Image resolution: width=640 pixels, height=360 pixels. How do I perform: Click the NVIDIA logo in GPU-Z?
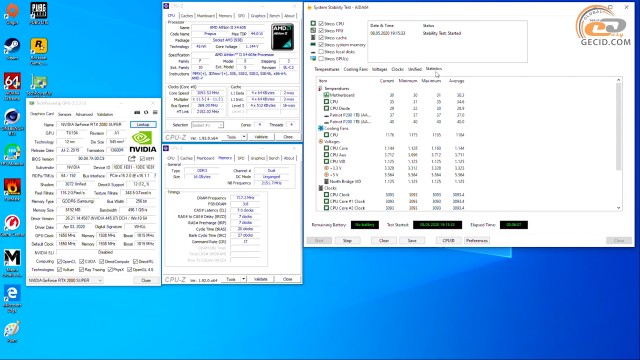(x=142, y=142)
